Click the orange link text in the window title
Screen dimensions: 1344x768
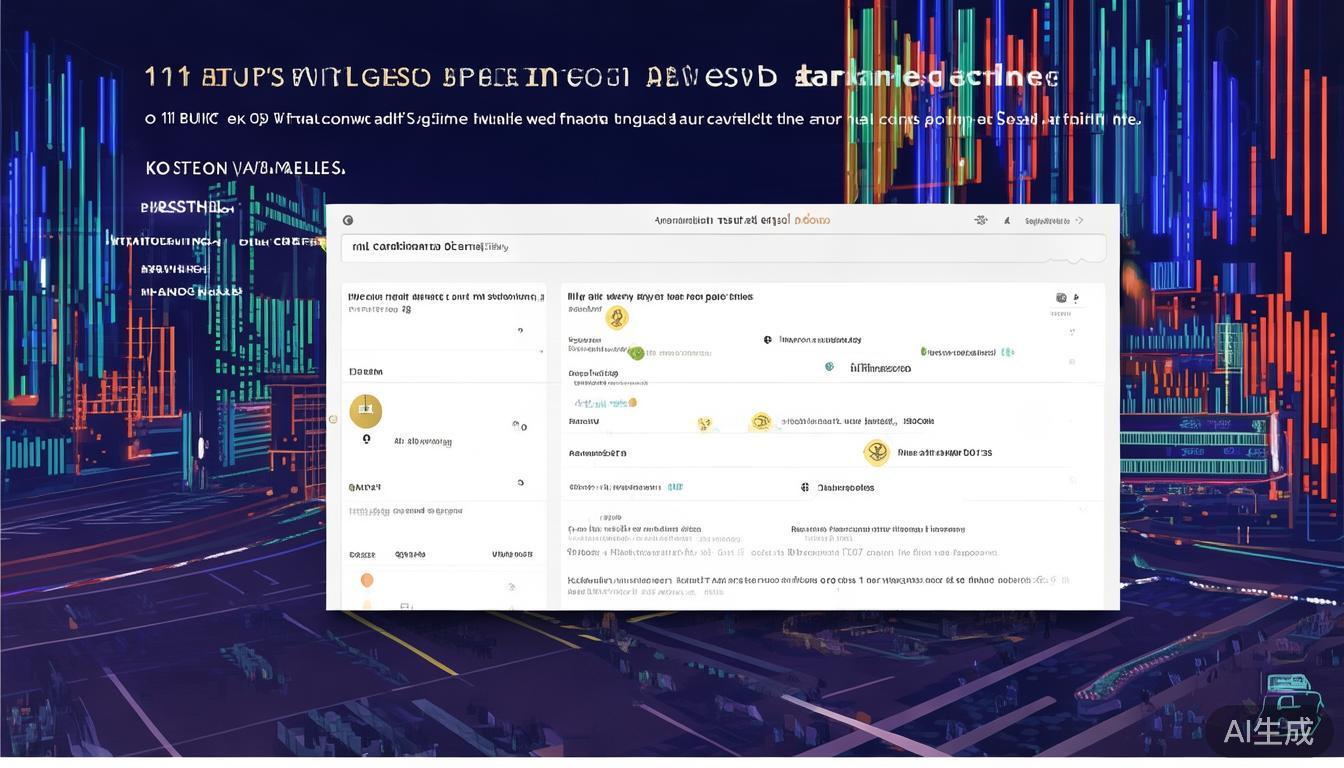pos(811,220)
